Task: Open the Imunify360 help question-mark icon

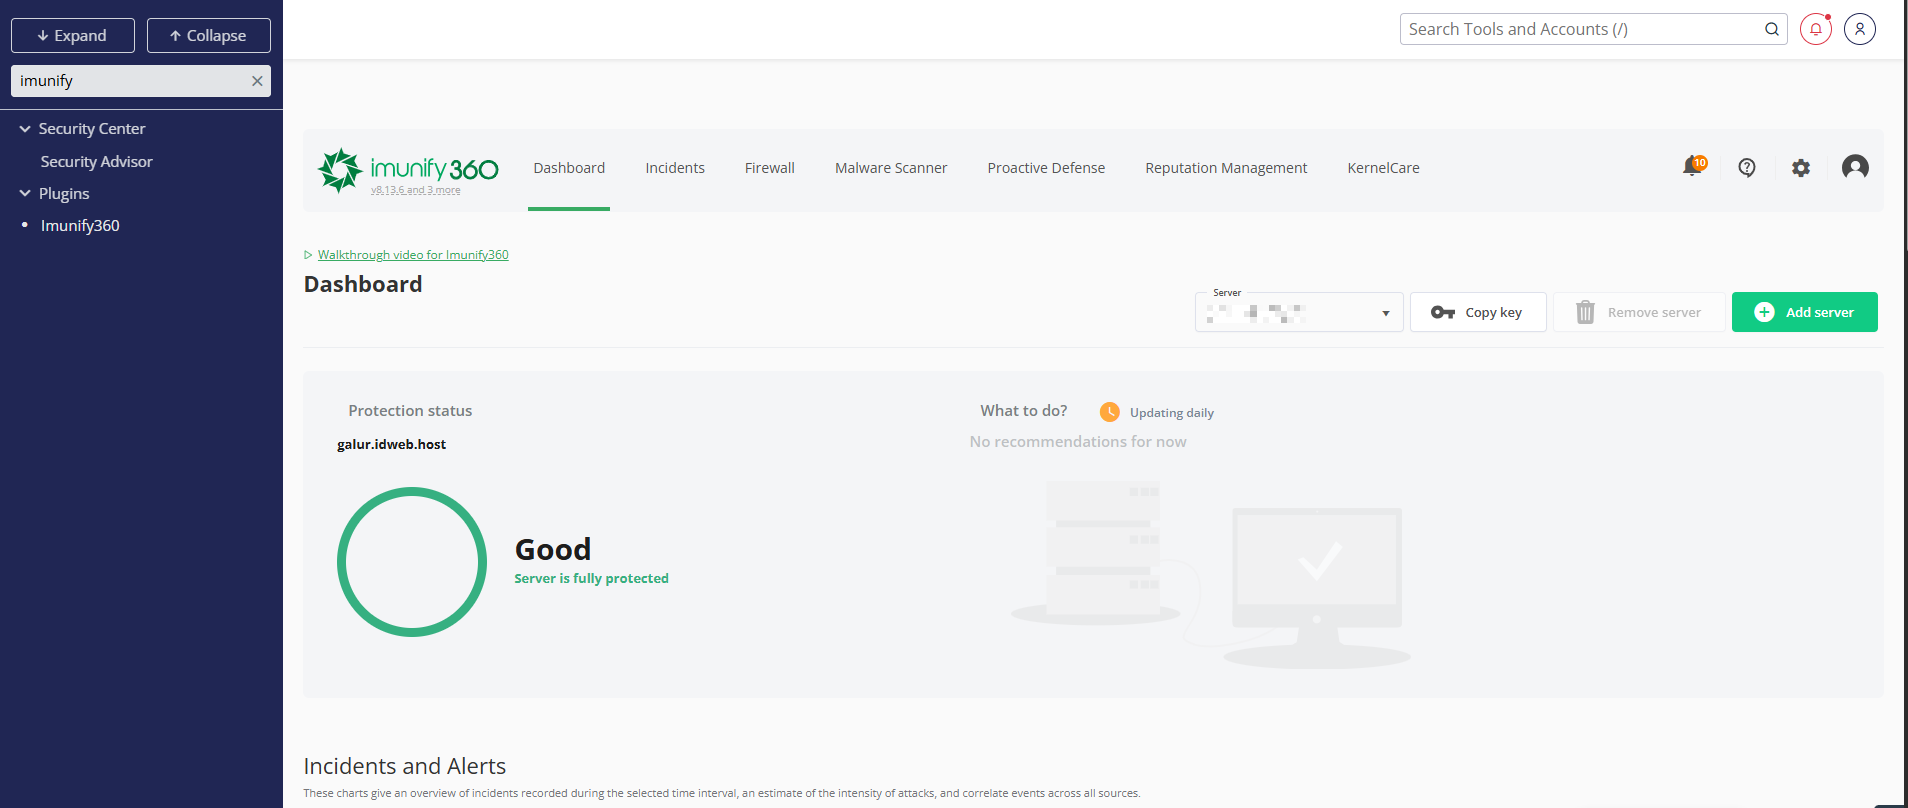Action: [x=1747, y=168]
